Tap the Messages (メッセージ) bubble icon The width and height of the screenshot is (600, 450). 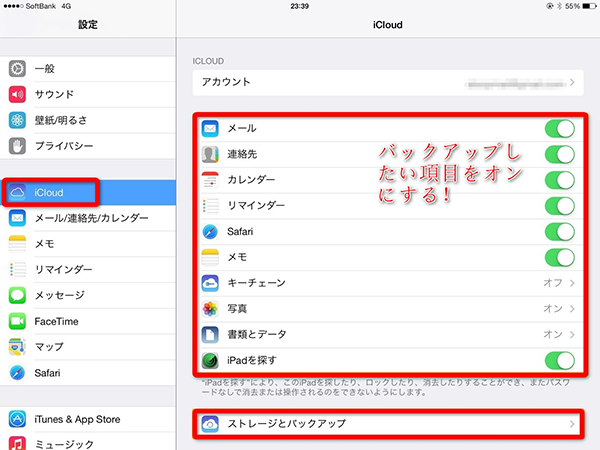[x=17, y=295]
